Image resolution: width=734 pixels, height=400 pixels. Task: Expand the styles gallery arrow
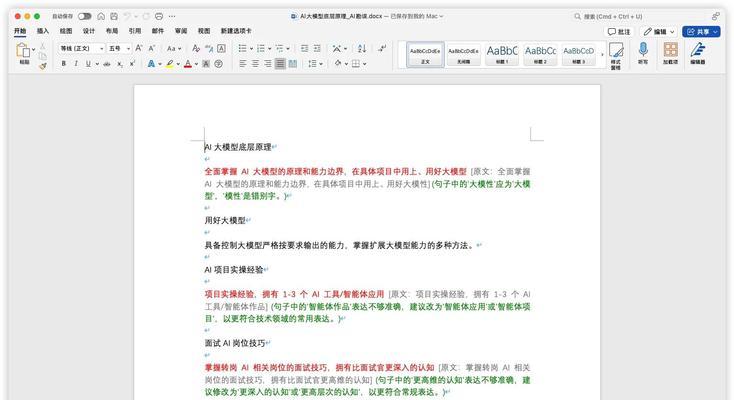tap(602, 55)
